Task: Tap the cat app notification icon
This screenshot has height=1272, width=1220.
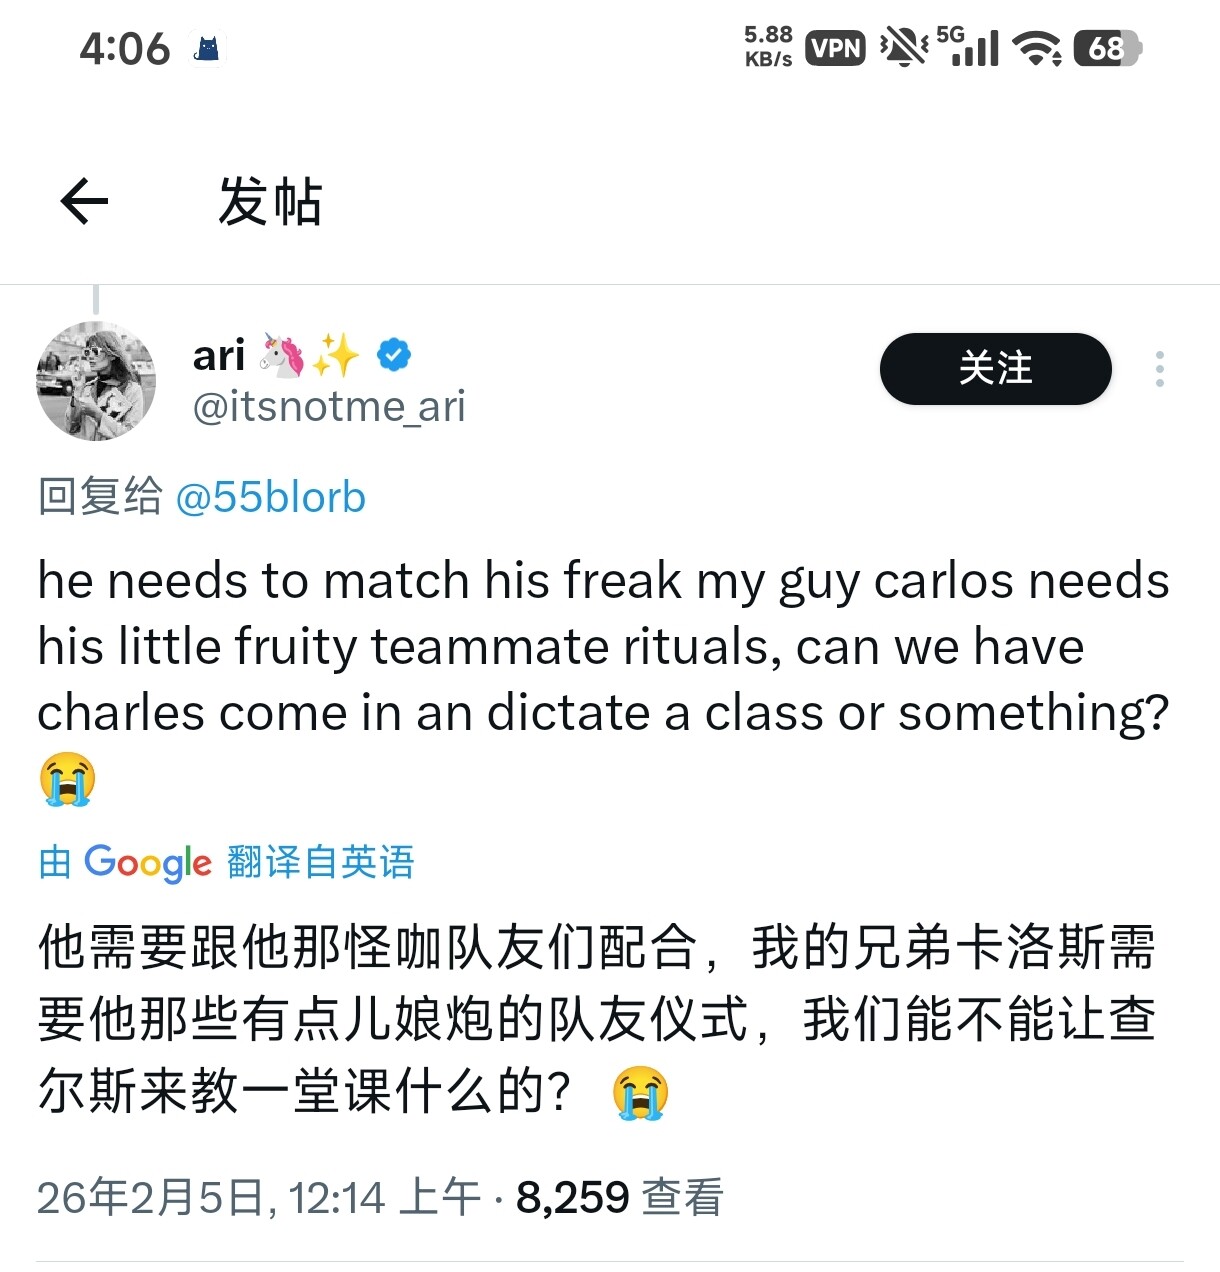Action: [207, 48]
